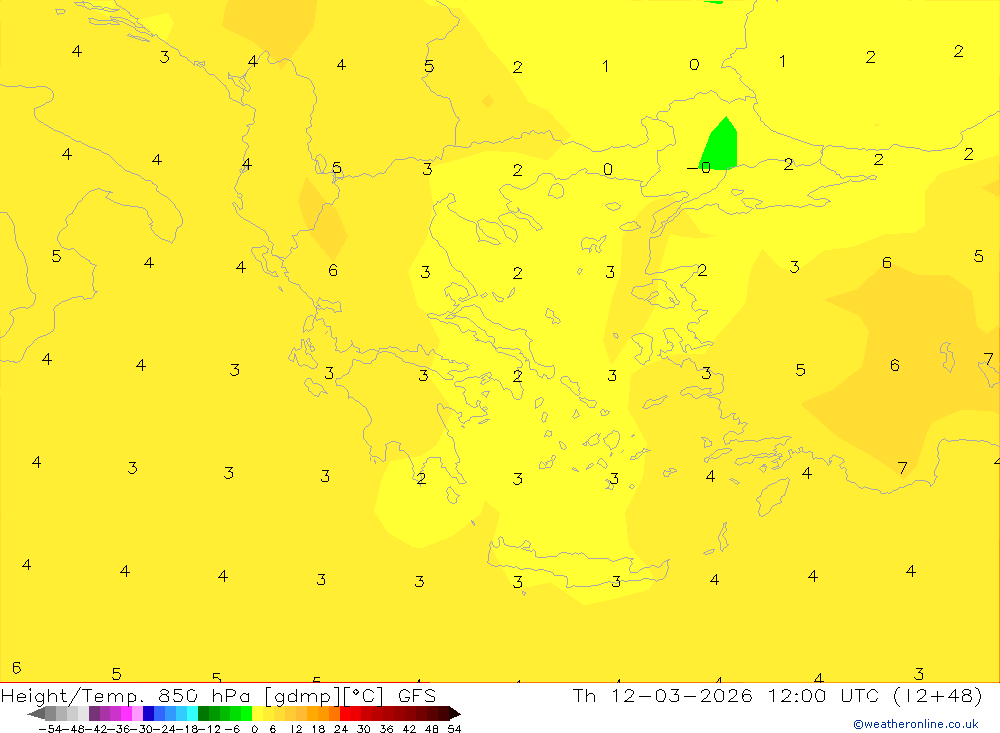The height and width of the screenshot is (733, 1000).
Task: Click the Height/Temp. 850 hPa title
Action: [x=125, y=695]
